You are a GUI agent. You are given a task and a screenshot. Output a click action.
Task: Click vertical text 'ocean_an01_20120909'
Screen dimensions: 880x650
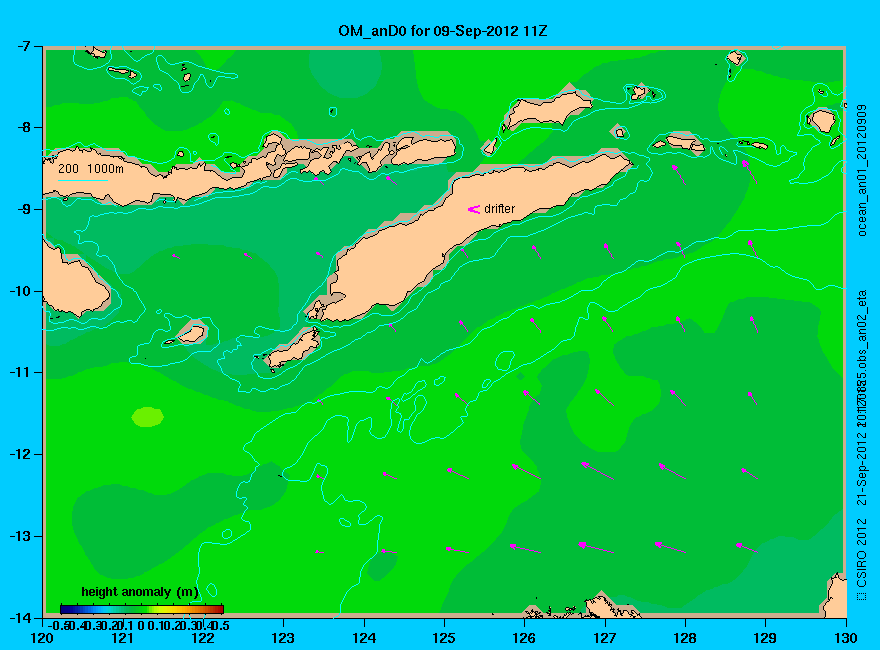pyautogui.click(x=862, y=170)
